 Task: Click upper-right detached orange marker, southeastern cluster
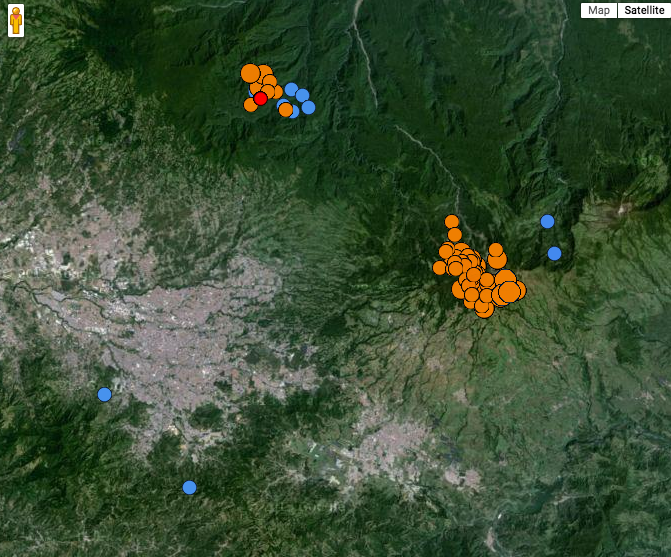[495, 249]
